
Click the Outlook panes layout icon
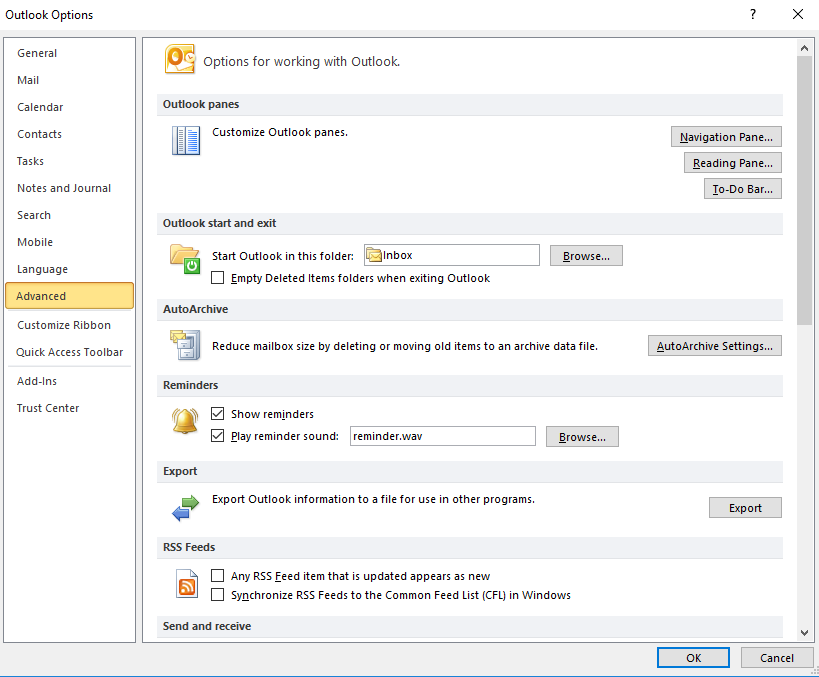(x=186, y=141)
